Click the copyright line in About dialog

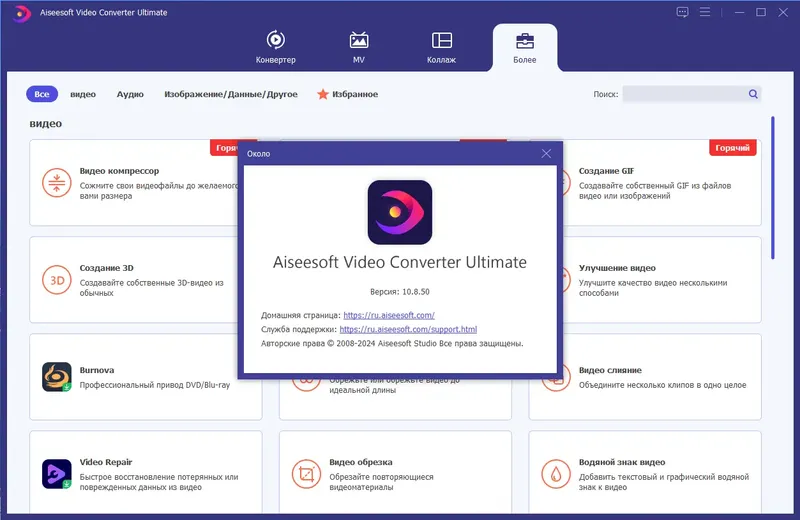point(392,344)
